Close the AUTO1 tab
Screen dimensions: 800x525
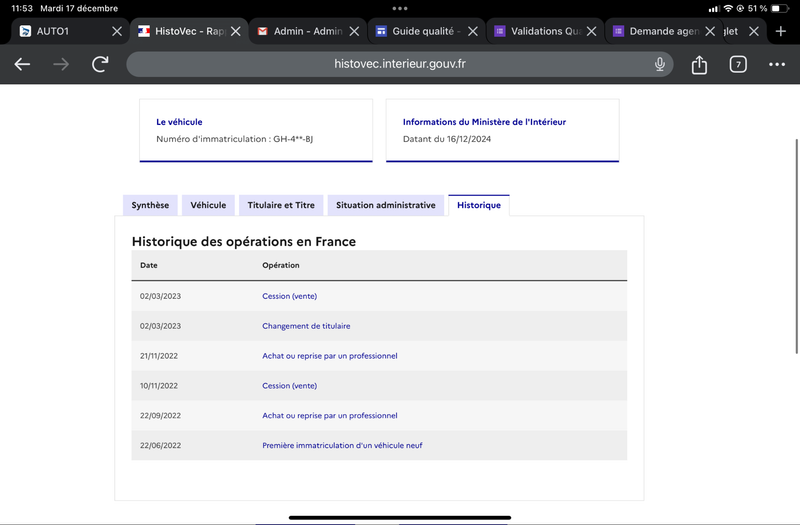[x=117, y=31]
